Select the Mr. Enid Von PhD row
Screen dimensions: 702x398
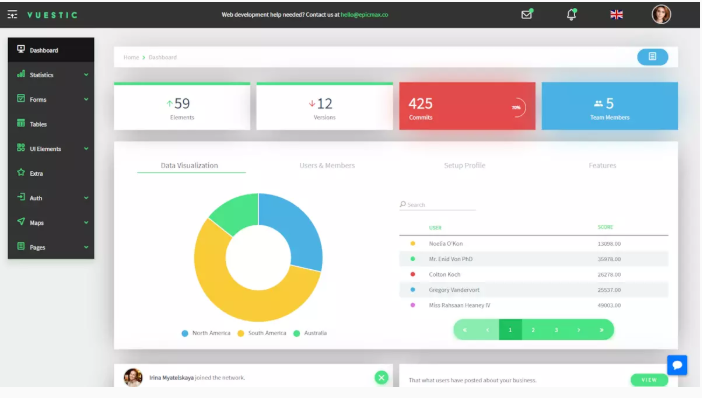pyautogui.click(x=534, y=259)
